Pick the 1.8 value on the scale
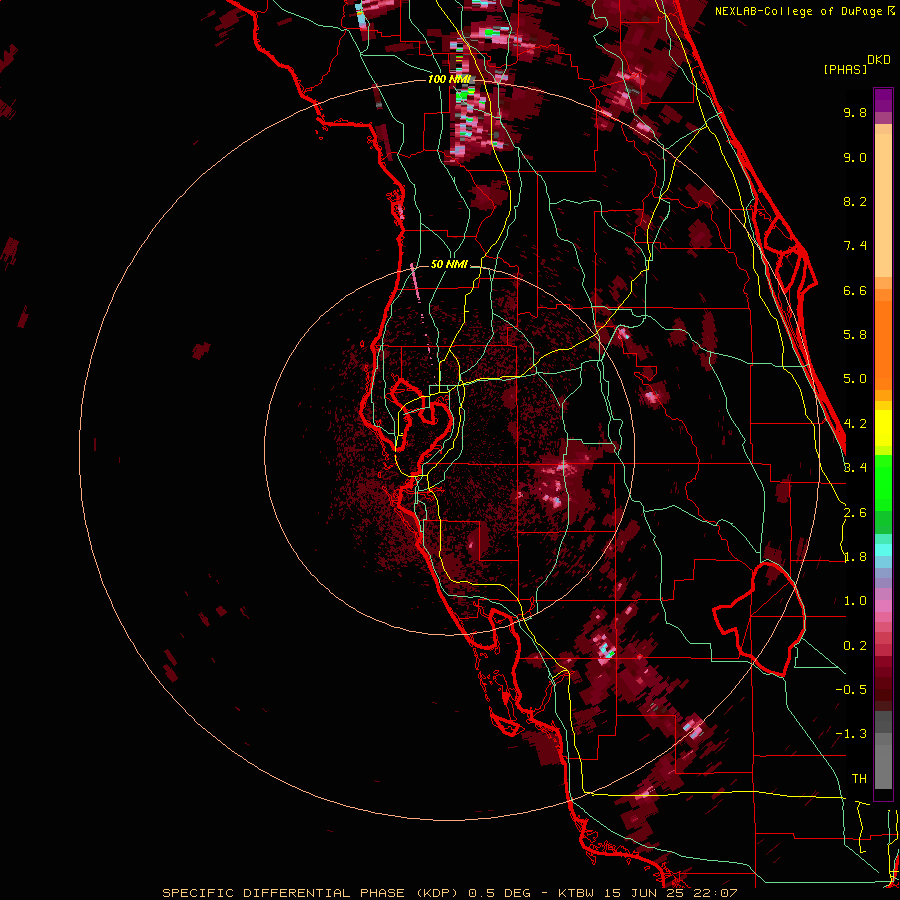 coord(855,557)
